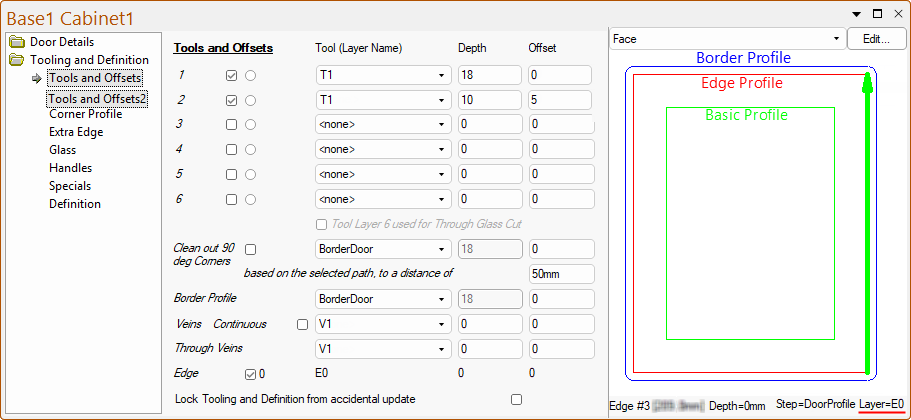Open row 2 tool layer dropdown
911x420 pixels.
pyautogui.click(x=383, y=100)
